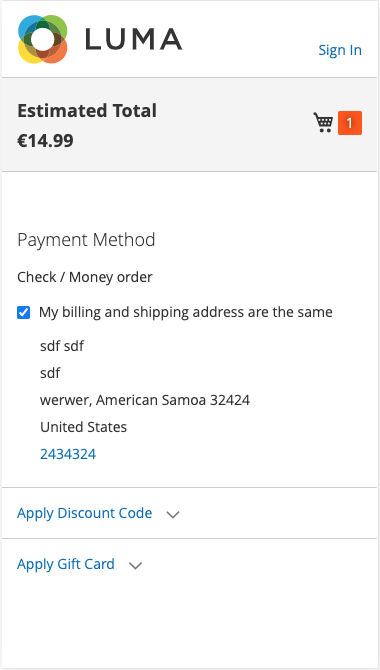Click the werwer, American Samoa 32424 line
The height and width of the screenshot is (670, 380).
coord(145,400)
